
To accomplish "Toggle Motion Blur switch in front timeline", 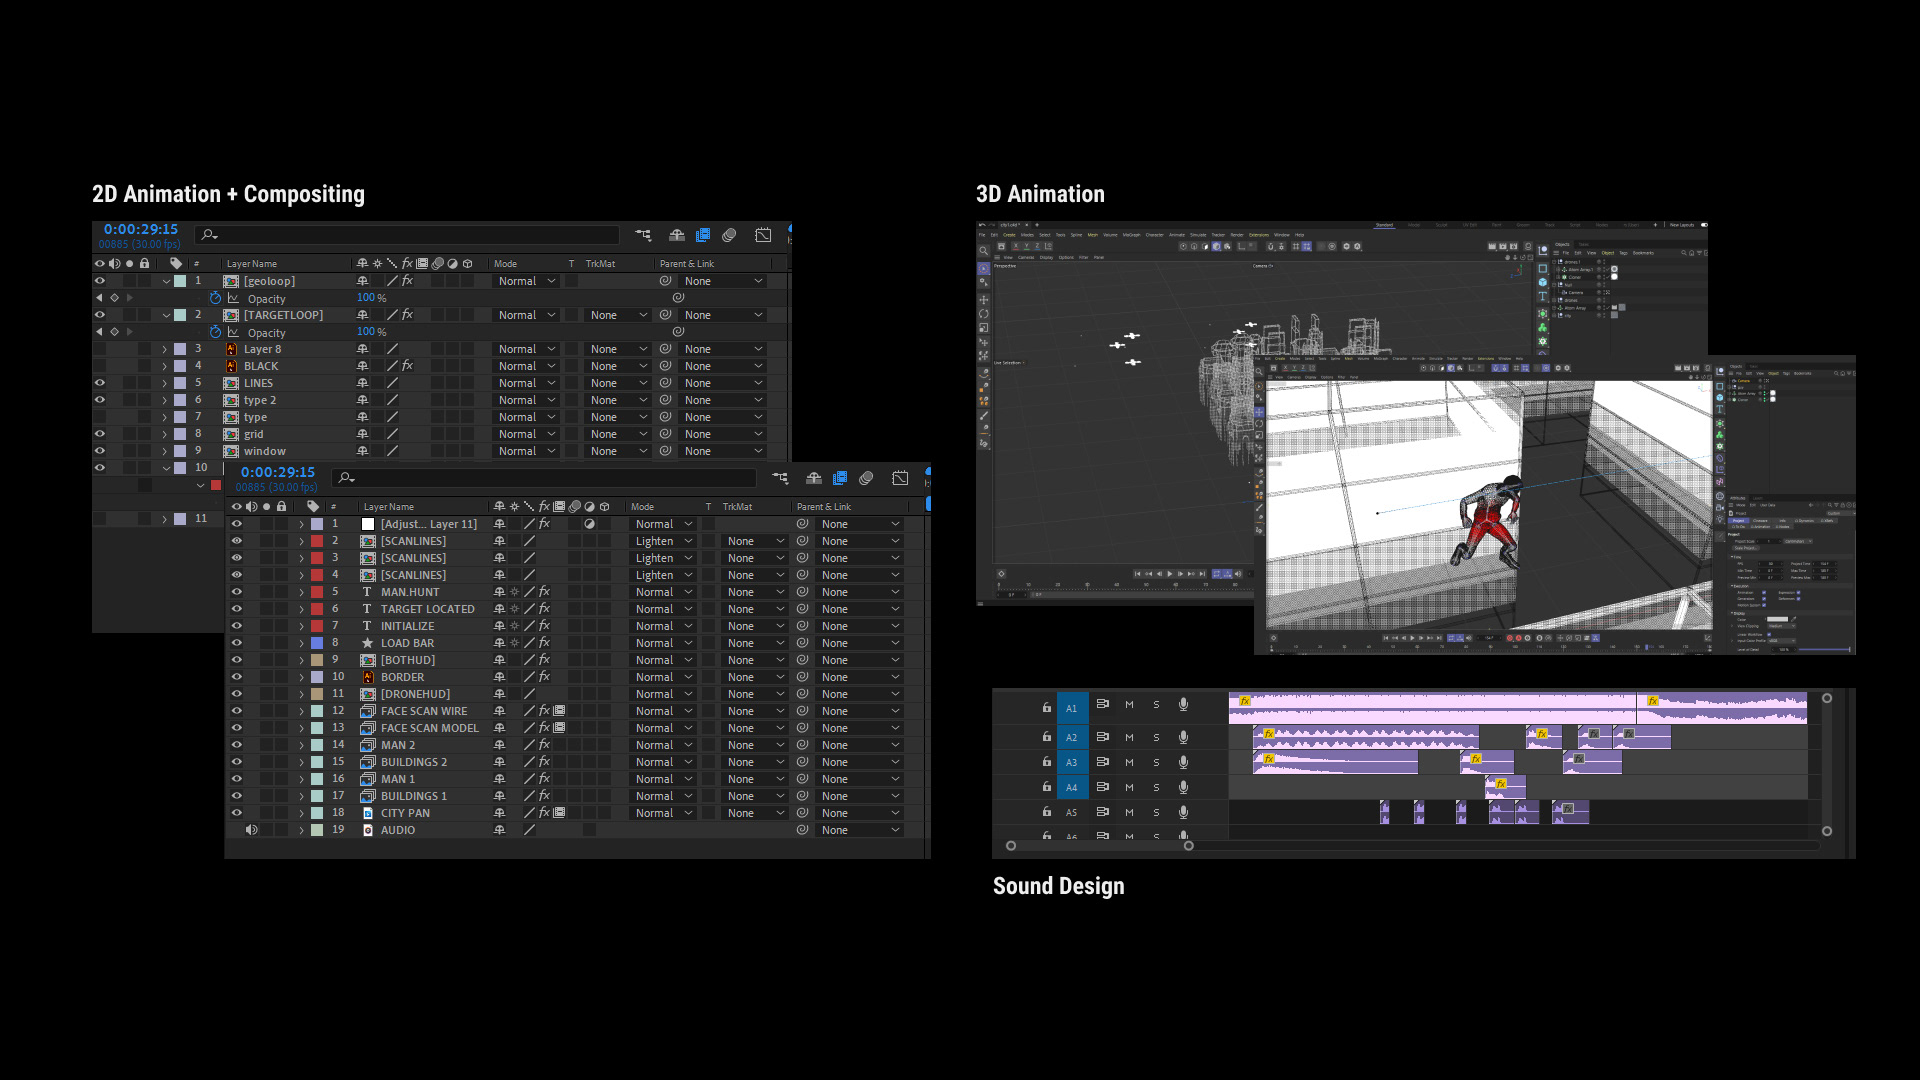I will tap(866, 478).
